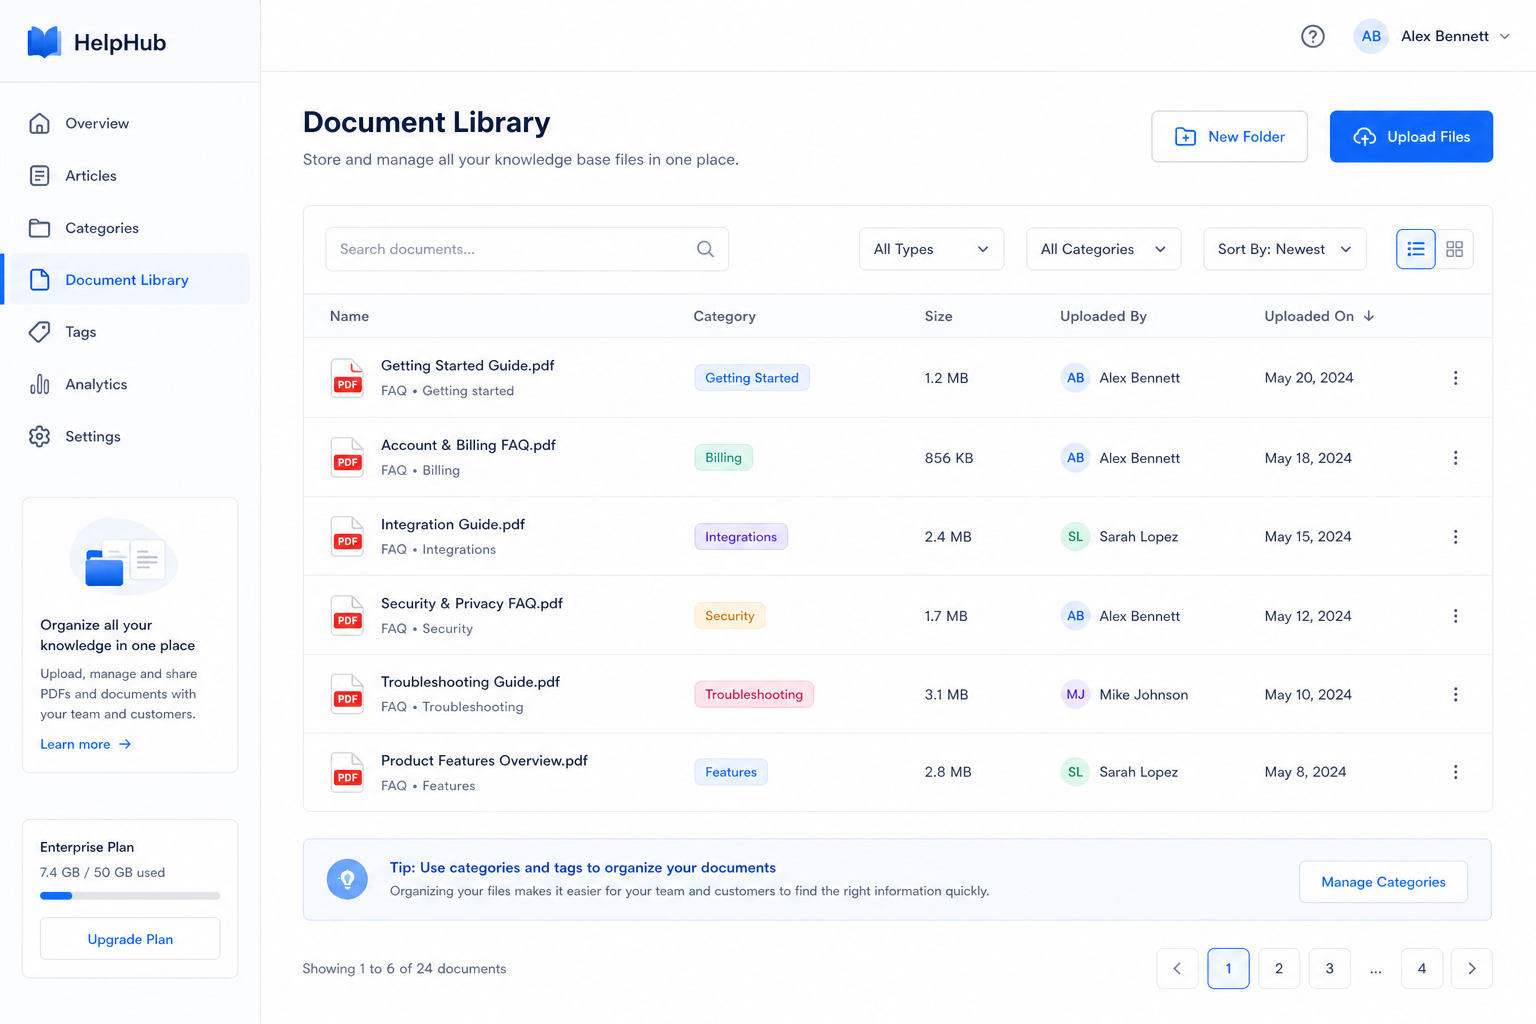Viewport: 1536px width, 1024px height.
Task: Open actions menu for Security & Privacy FAQ.pdf
Action: pos(1455,616)
